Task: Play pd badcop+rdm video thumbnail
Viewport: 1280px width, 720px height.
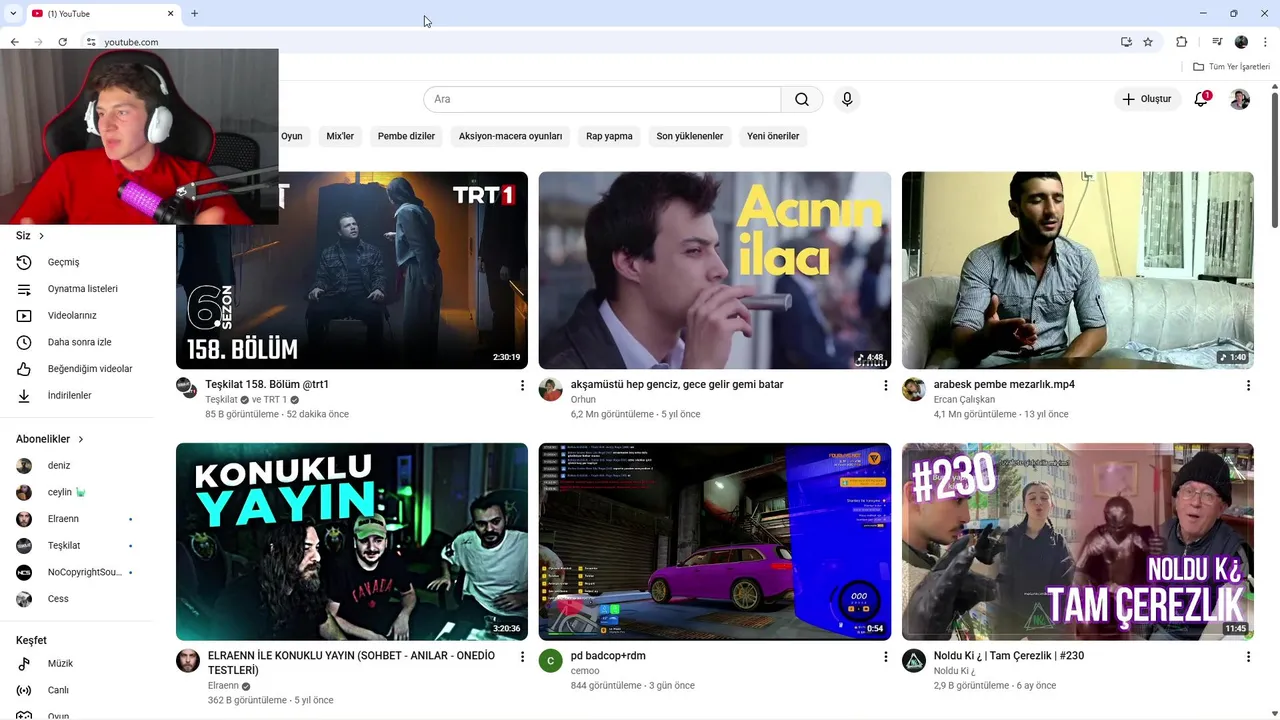Action: coord(715,541)
